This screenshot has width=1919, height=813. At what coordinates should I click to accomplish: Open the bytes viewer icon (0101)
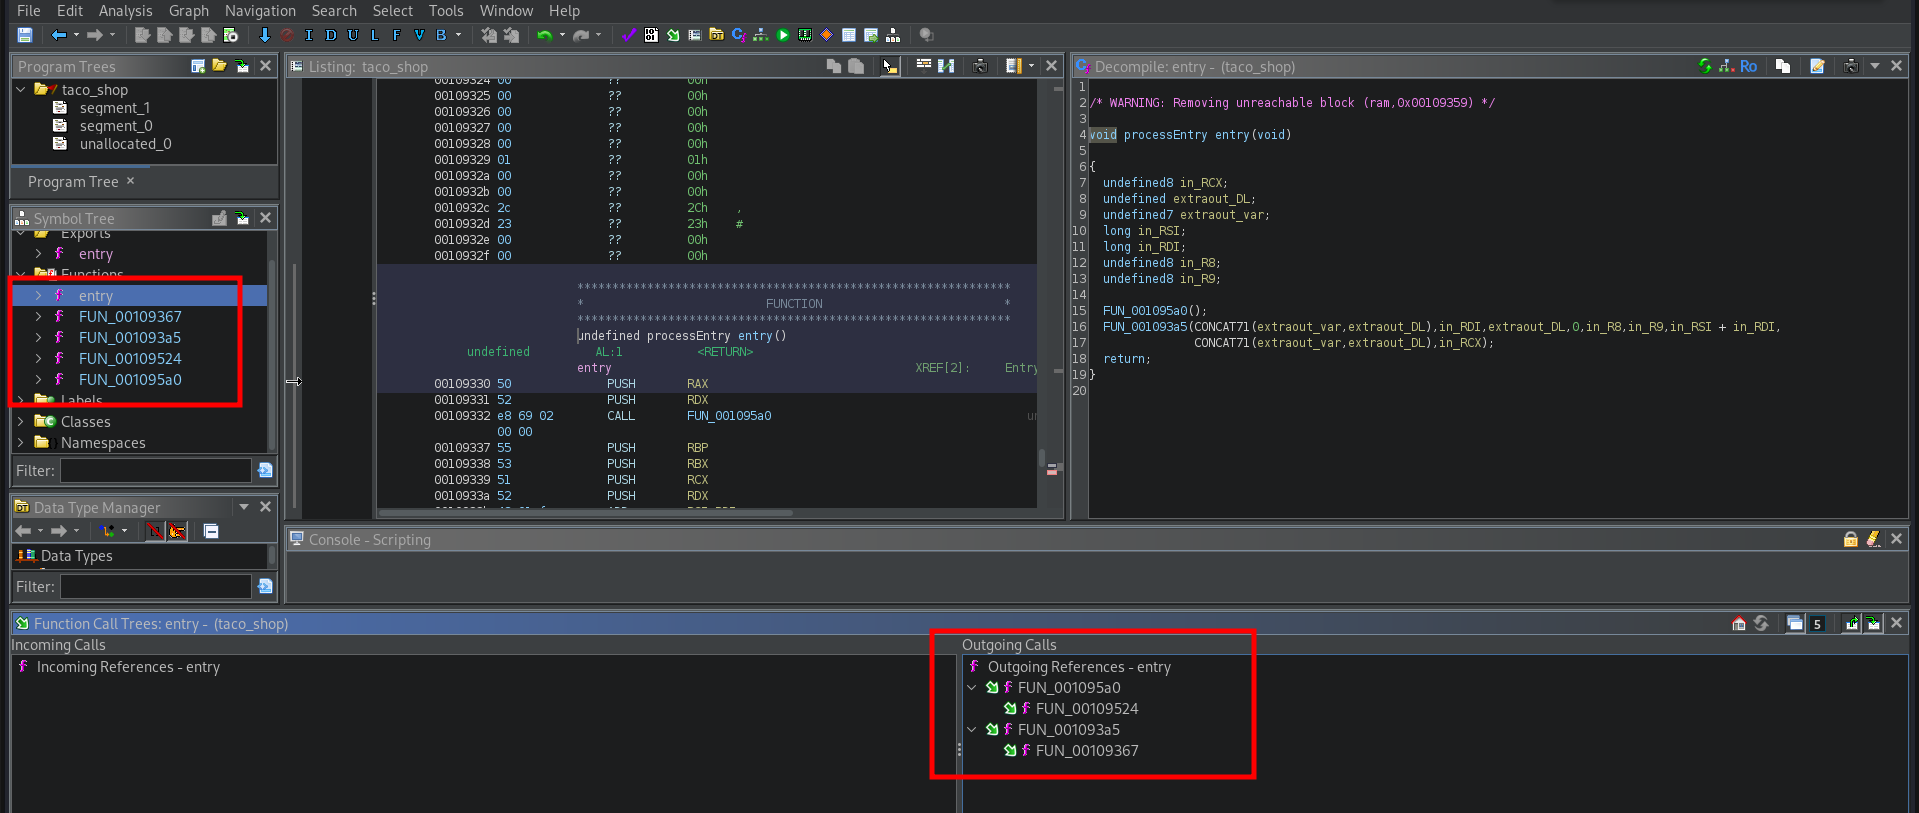point(651,35)
